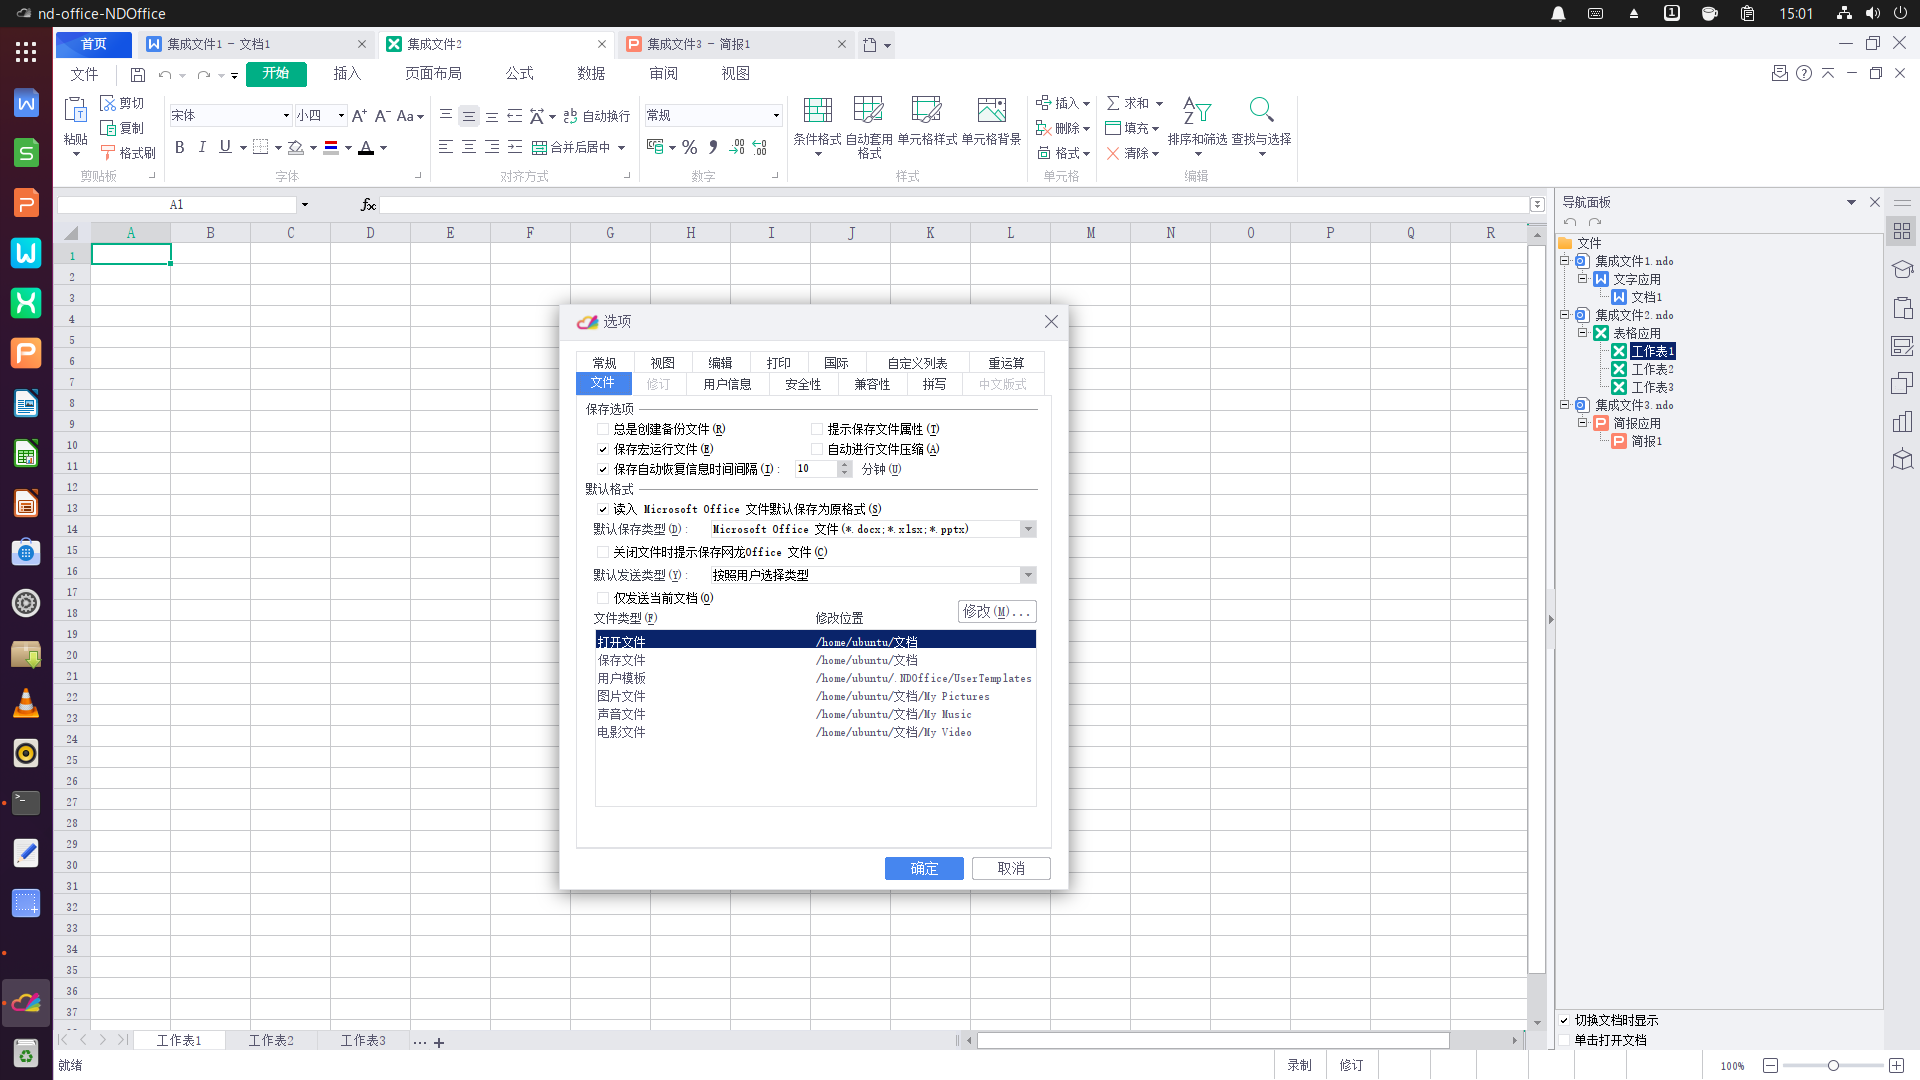1920x1080 pixels.
Task: Switch to the 安全性 tab in Options dialog
Action: 802,384
